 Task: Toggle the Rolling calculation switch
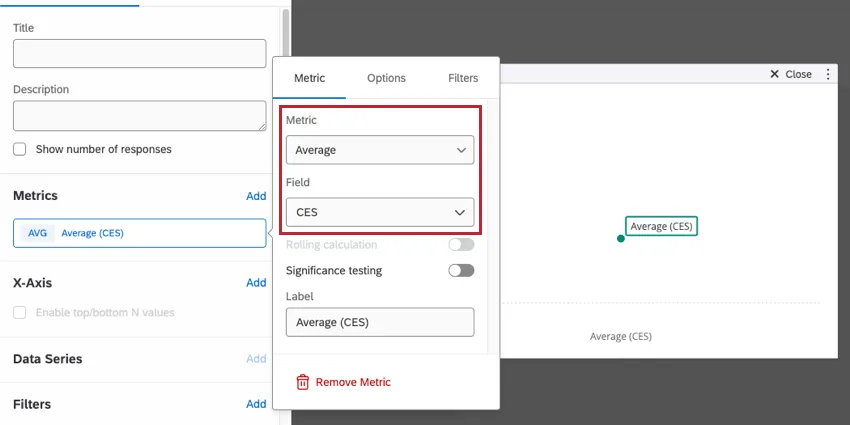[x=461, y=245]
